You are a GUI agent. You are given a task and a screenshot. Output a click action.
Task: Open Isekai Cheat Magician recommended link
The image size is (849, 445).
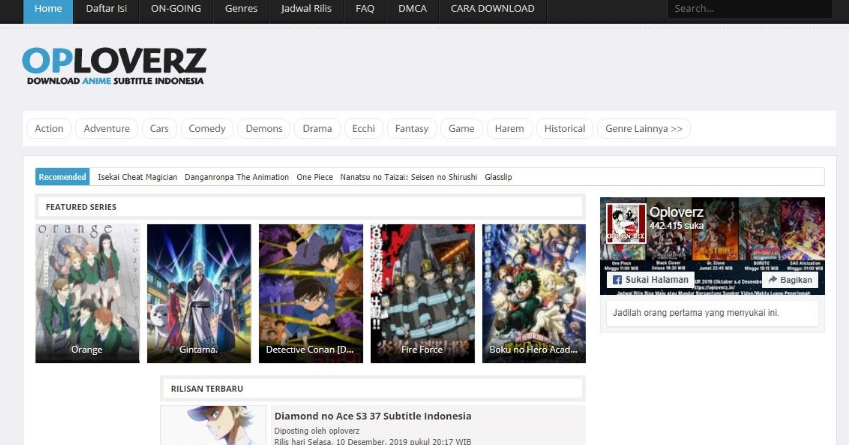click(x=137, y=177)
